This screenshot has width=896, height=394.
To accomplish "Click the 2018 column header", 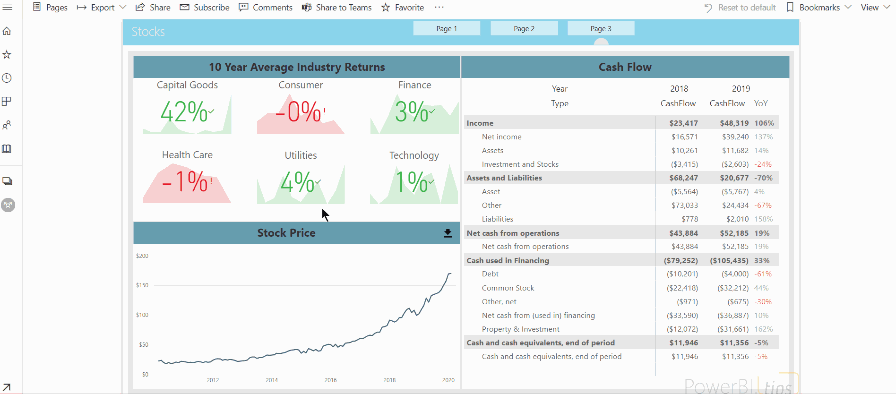I will [x=679, y=89].
